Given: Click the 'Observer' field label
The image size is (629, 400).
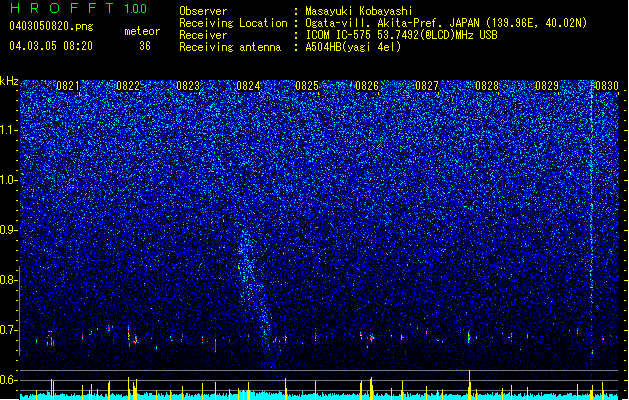Looking at the screenshot, I should (203, 11).
